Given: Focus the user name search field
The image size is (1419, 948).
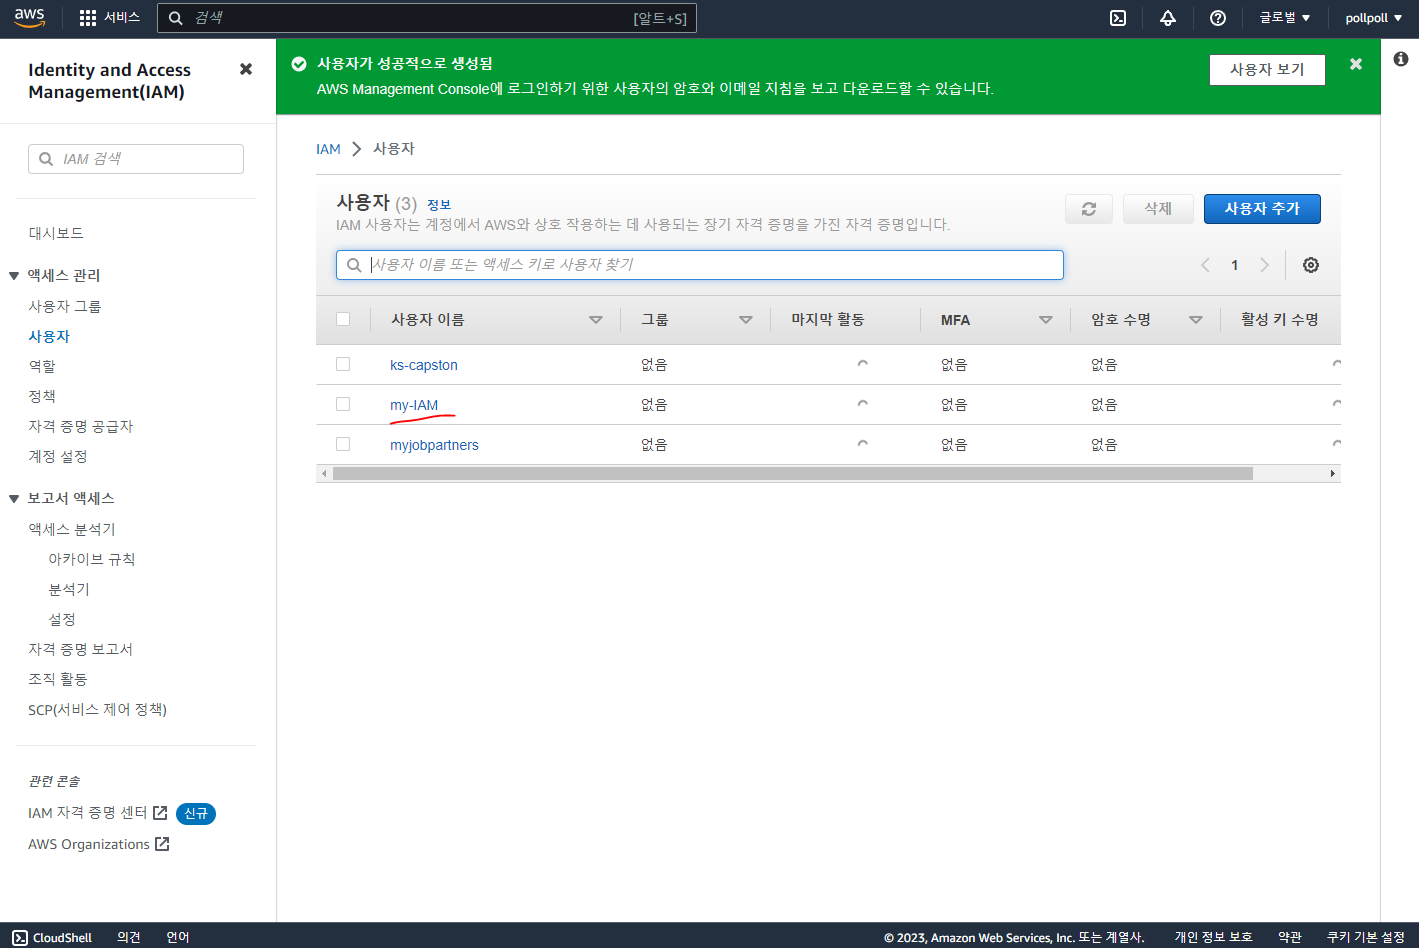Looking at the screenshot, I should pos(700,265).
